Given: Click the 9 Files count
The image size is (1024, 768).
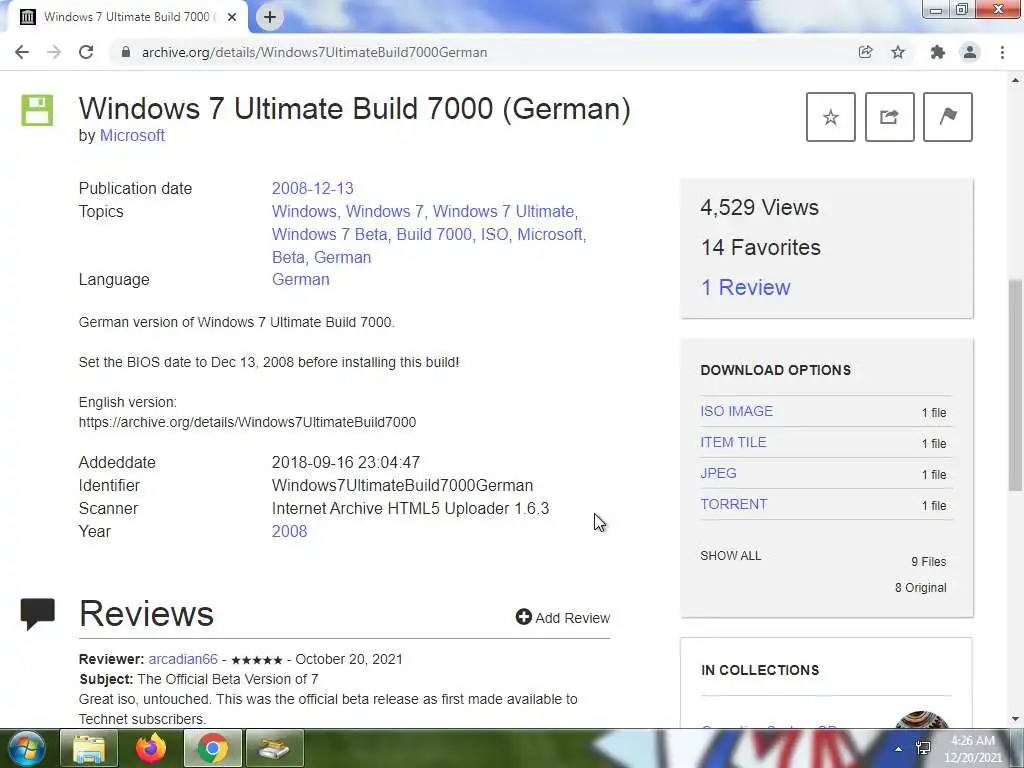Looking at the screenshot, I should (x=929, y=562).
